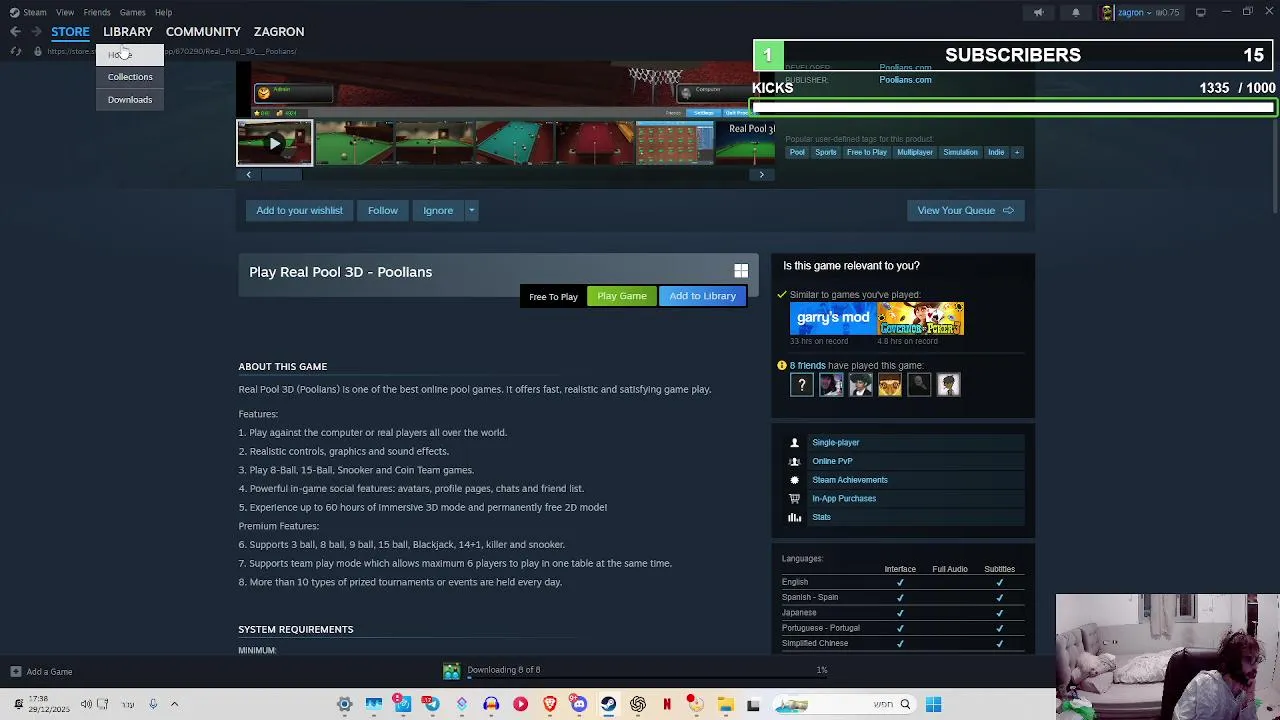Viewport: 1280px width, 720px height.
Task: Open the Games menu
Action: [132, 12]
